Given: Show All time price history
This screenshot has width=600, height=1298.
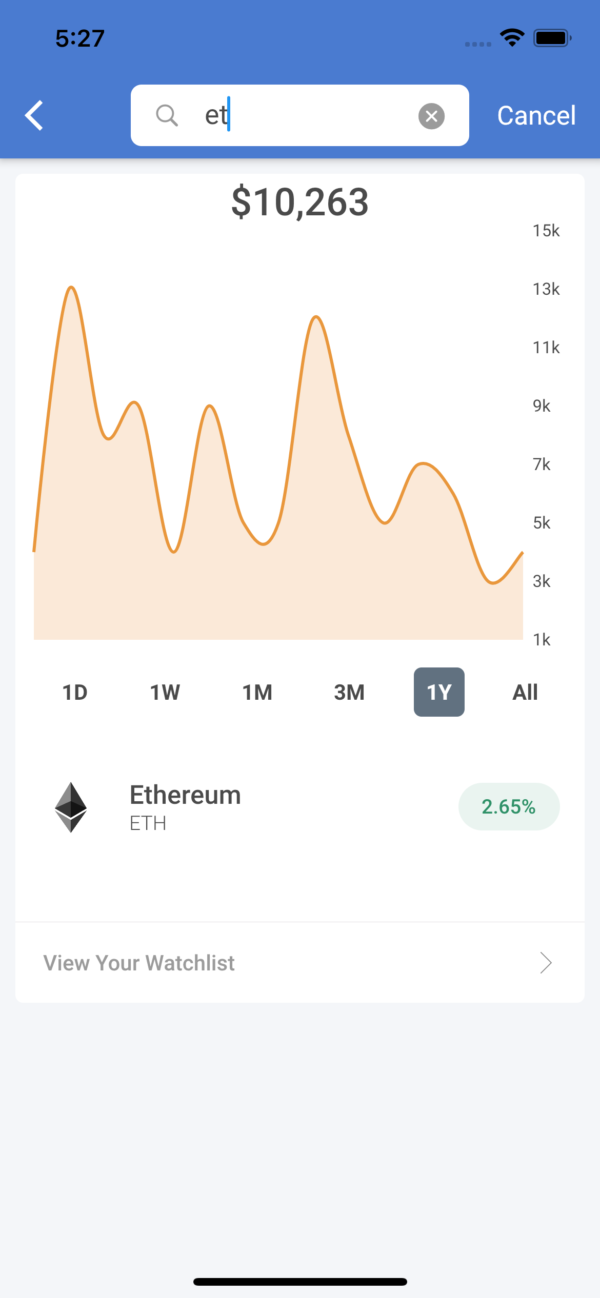Looking at the screenshot, I should click(525, 692).
